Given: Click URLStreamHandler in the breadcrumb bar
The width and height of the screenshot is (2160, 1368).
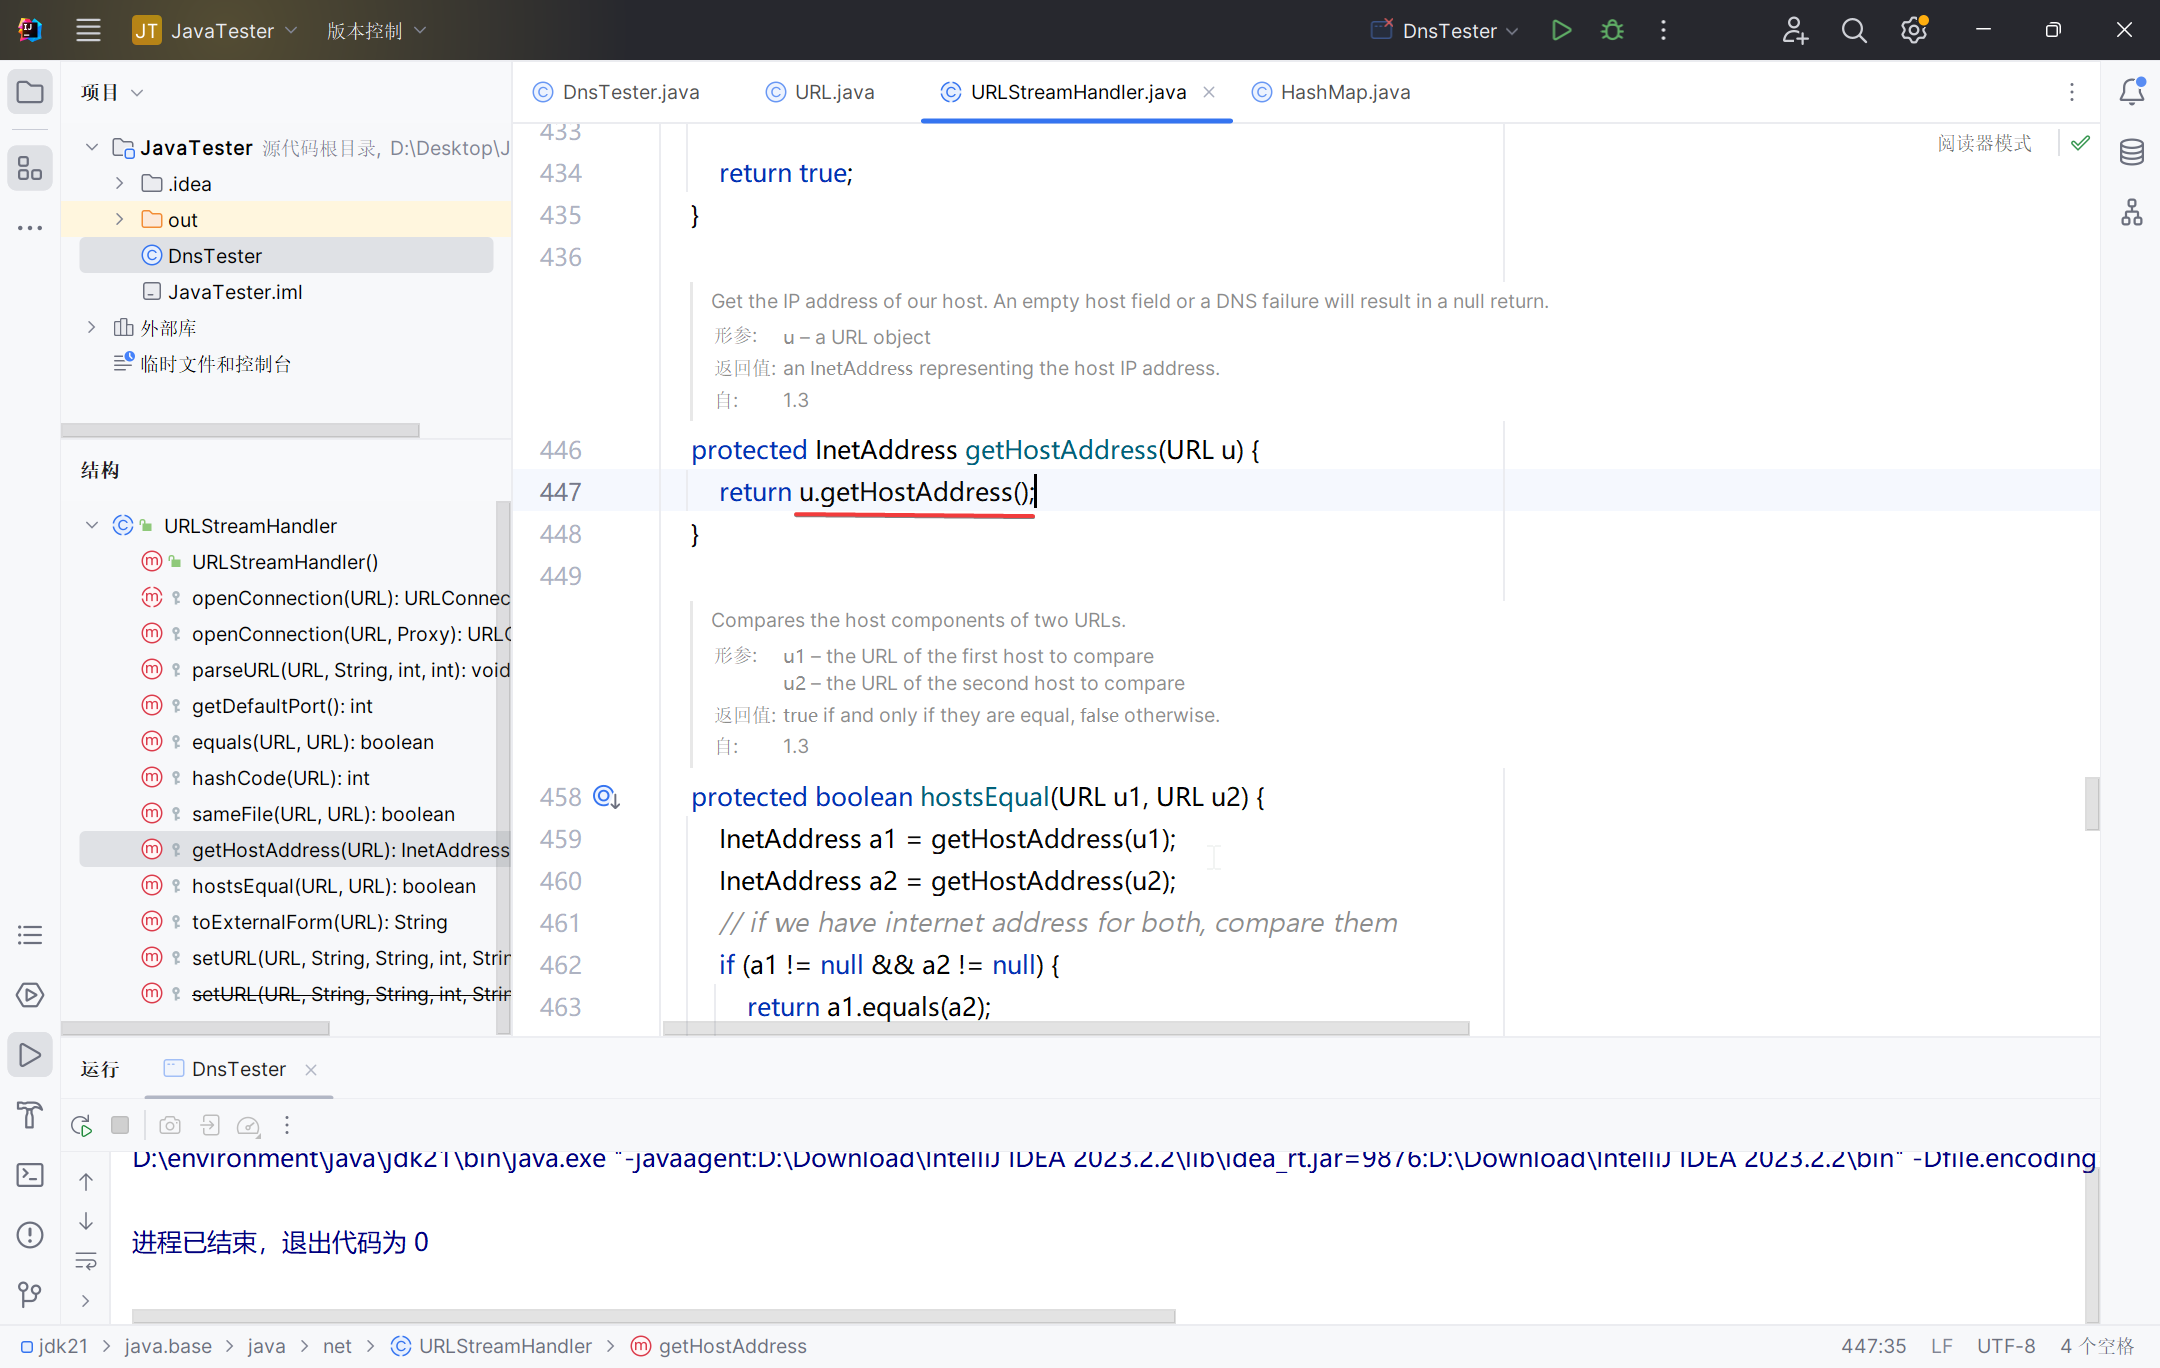Looking at the screenshot, I should pos(504,1346).
